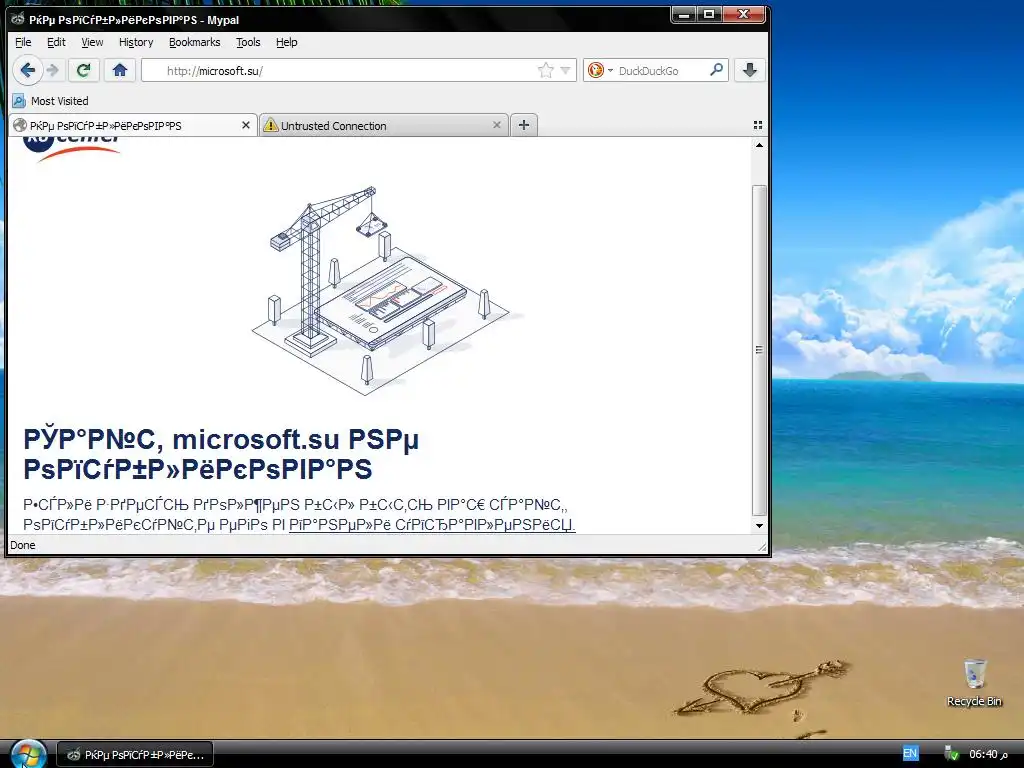Click the Mypal window title bar icon
Viewport: 1024px width, 768px height.
18,19
